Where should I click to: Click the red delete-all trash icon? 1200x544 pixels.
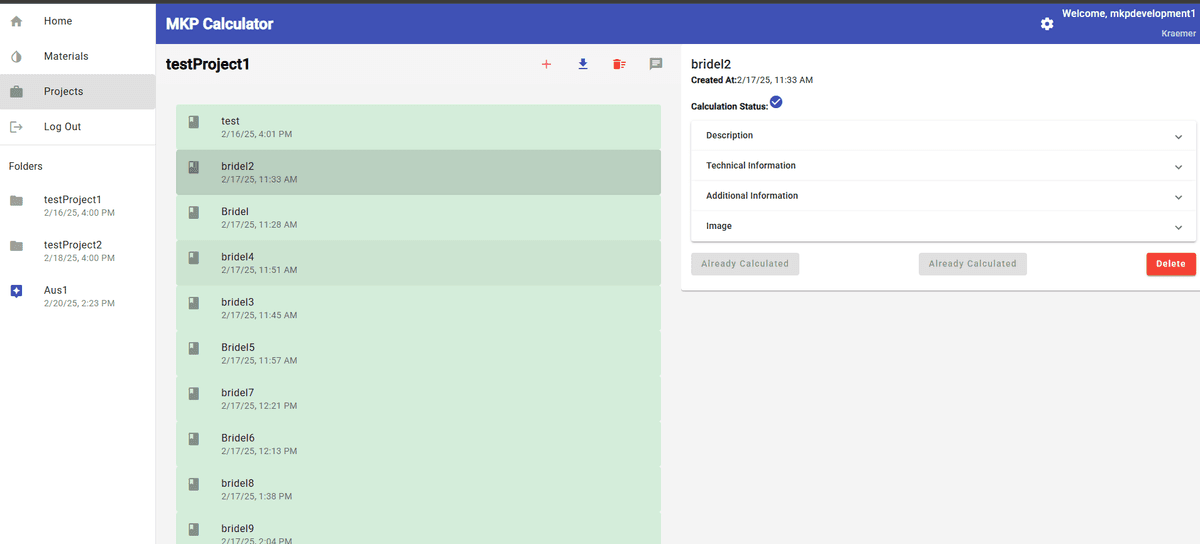pos(619,64)
